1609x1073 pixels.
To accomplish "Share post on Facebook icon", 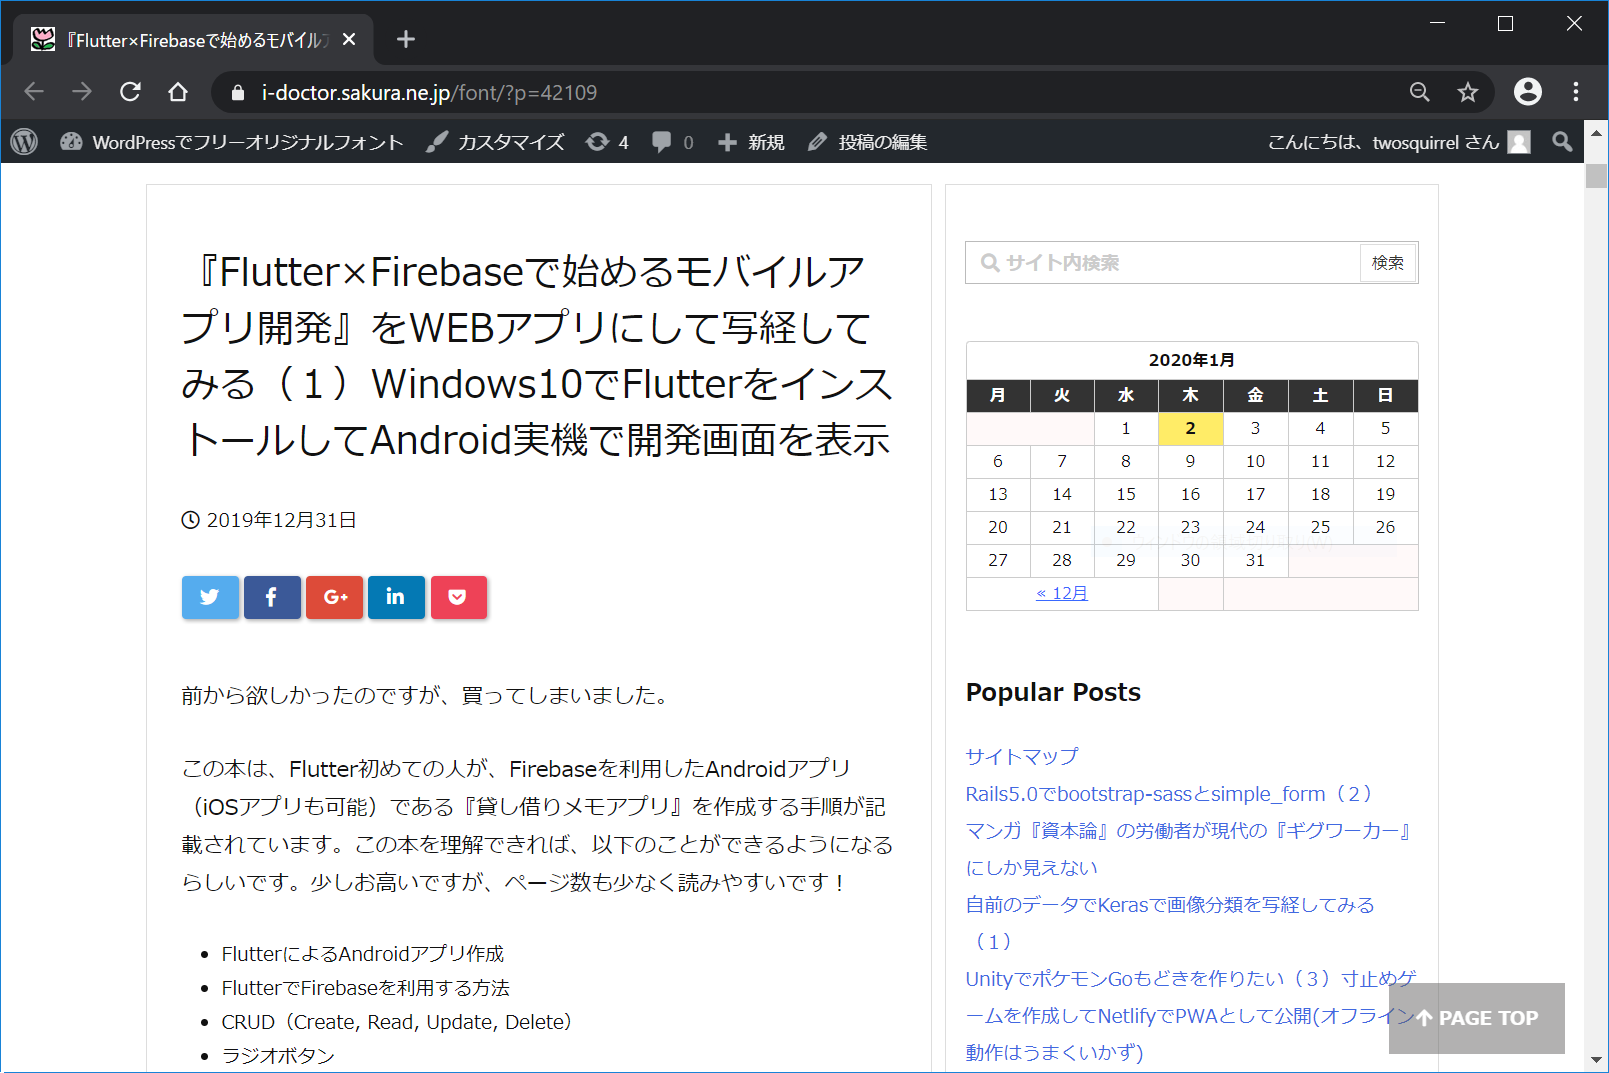I will click(x=272, y=597).
